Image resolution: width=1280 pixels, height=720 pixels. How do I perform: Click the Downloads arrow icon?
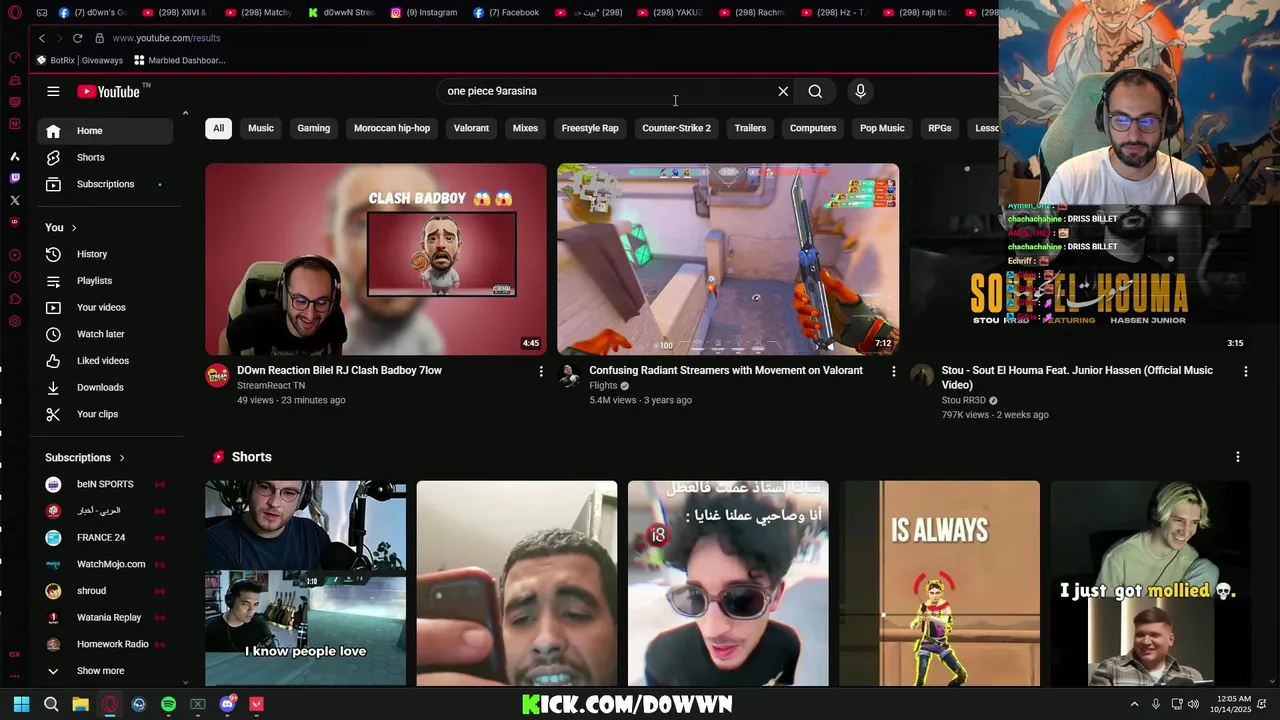coord(53,387)
